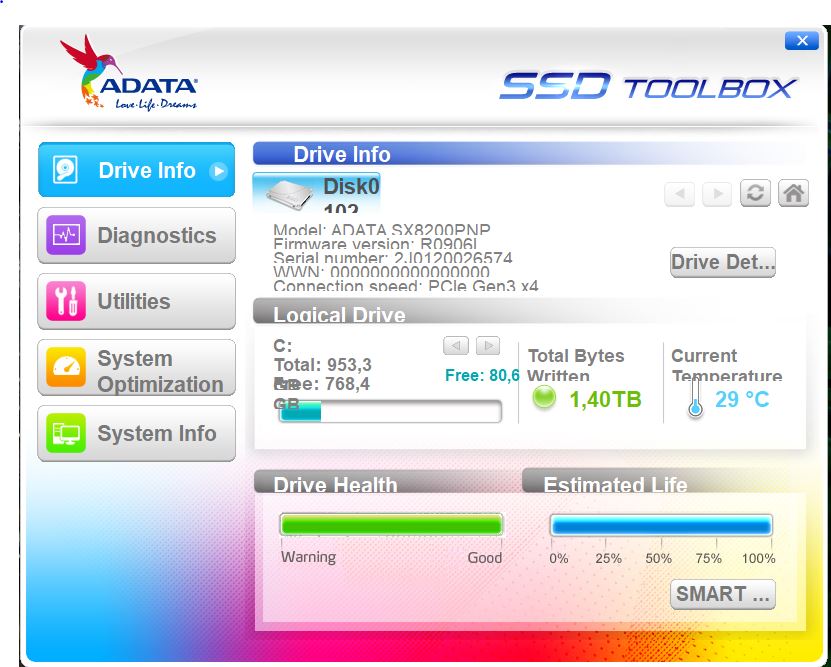
Task: Click the Free: 80,6 text
Action: click(482, 375)
